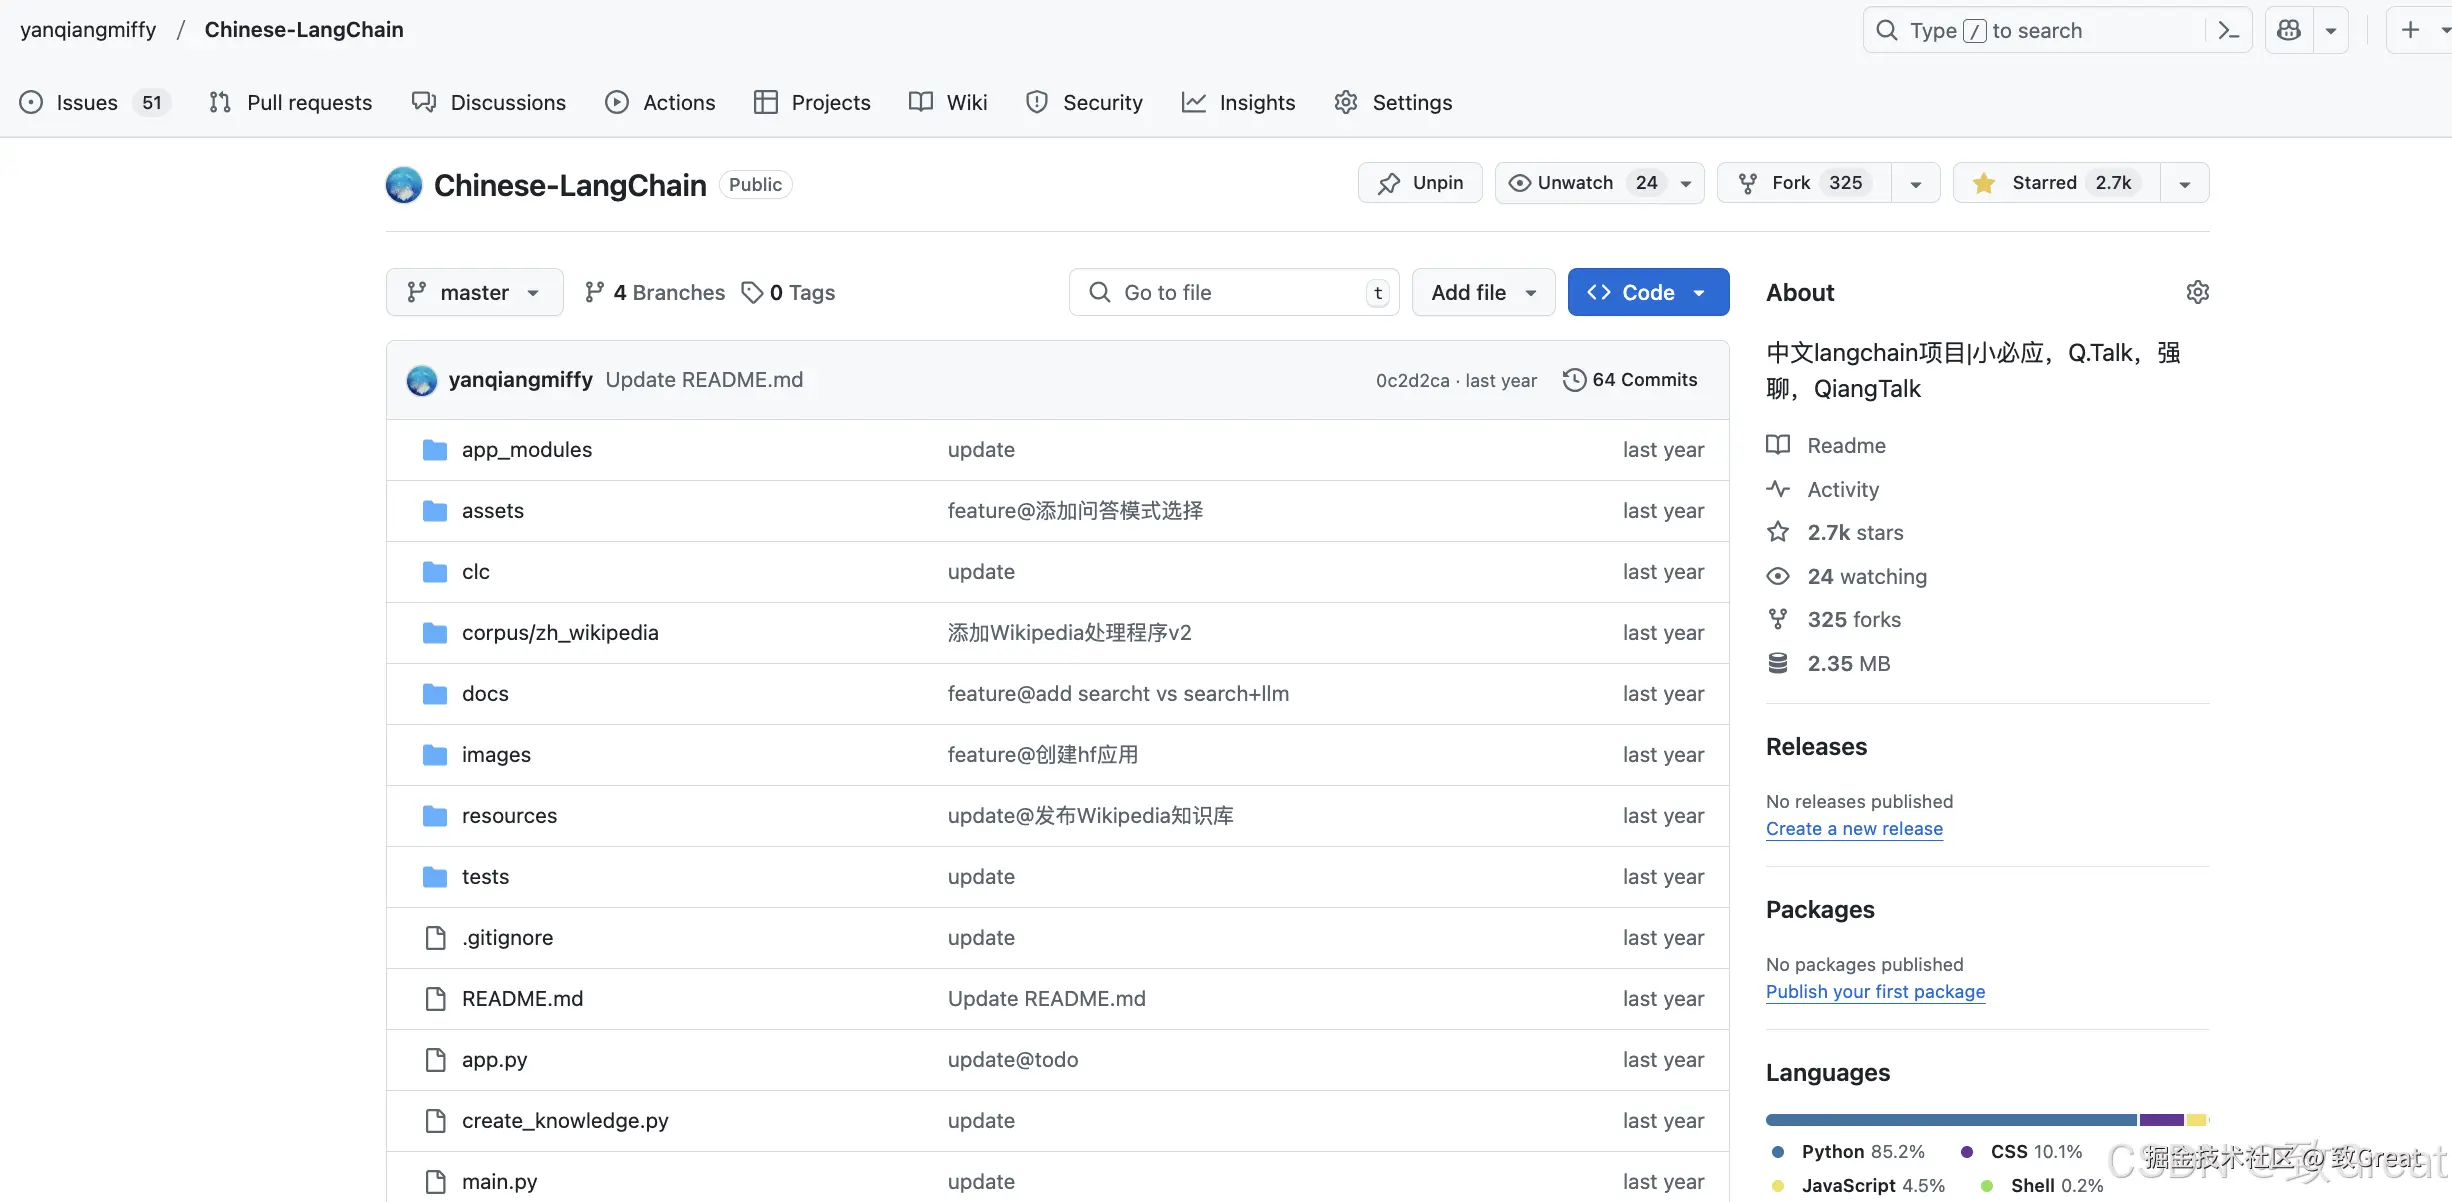2452x1202 pixels.
Task: Open the Activity pulse link
Action: coord(1842,489)
